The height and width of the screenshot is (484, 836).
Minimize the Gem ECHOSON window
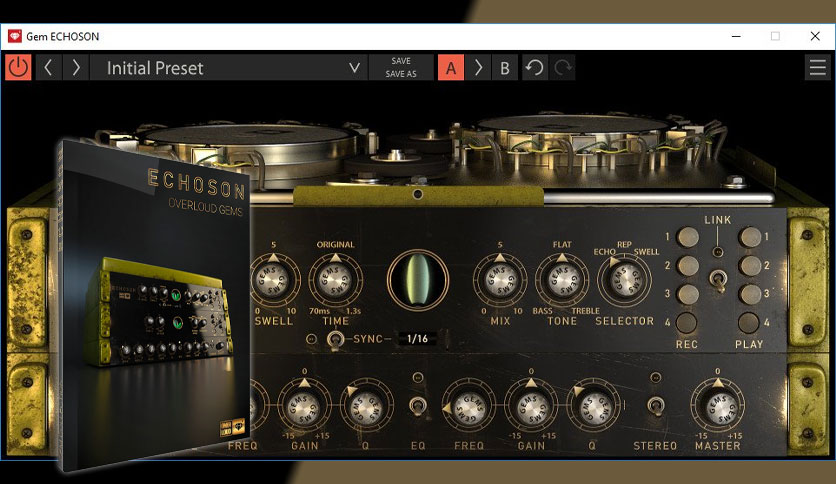tap(736, 36)
